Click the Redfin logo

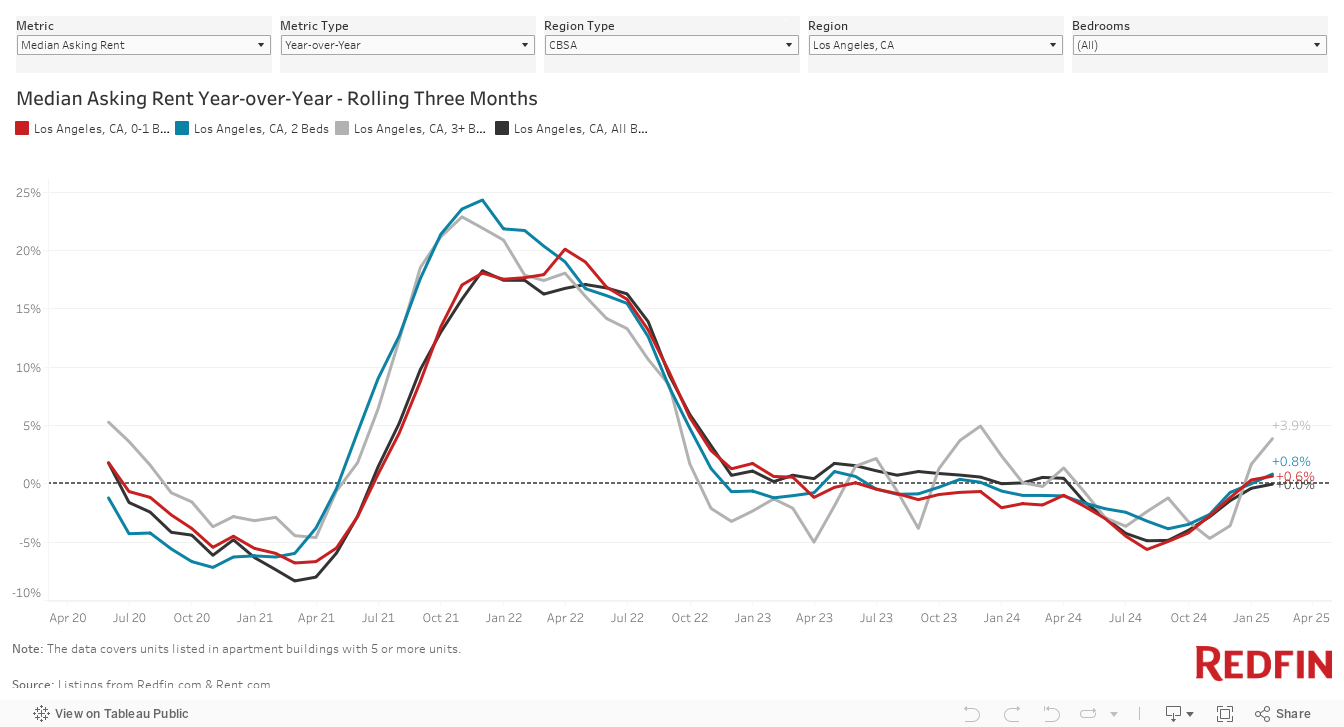1264,664
